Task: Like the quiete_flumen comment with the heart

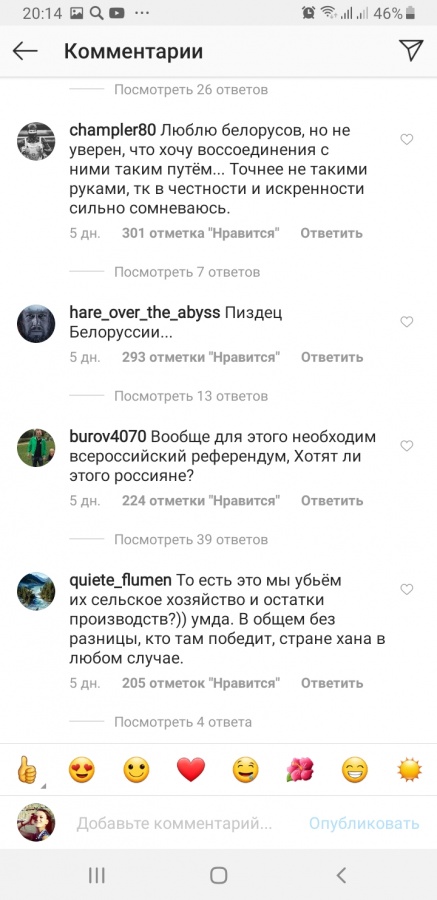Action: (x=407, y=589)
